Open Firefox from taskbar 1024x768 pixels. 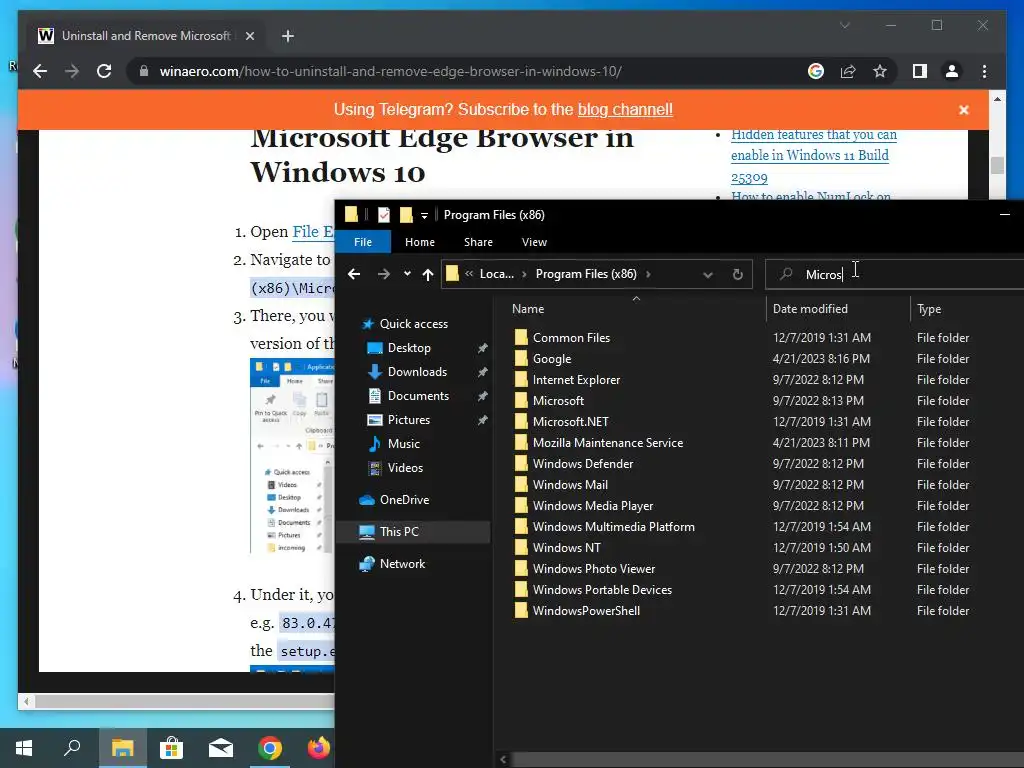tap(319, 748)
